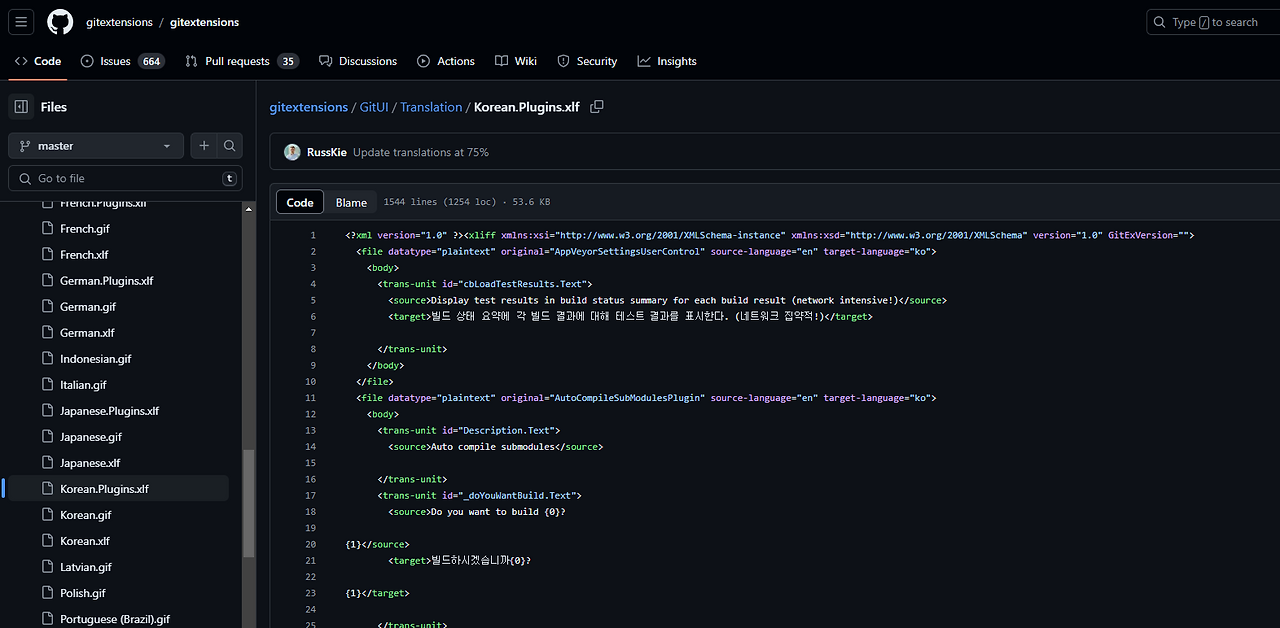Open the Actions tab
The height and width of the screenshot is (628, 1280).
click(446, 61)
